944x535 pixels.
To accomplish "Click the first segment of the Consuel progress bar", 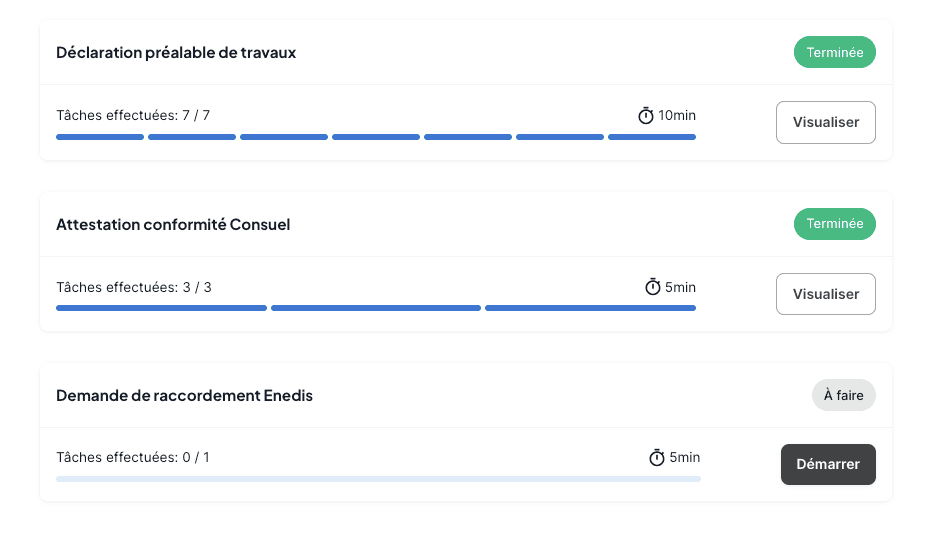I will point(161,308).
